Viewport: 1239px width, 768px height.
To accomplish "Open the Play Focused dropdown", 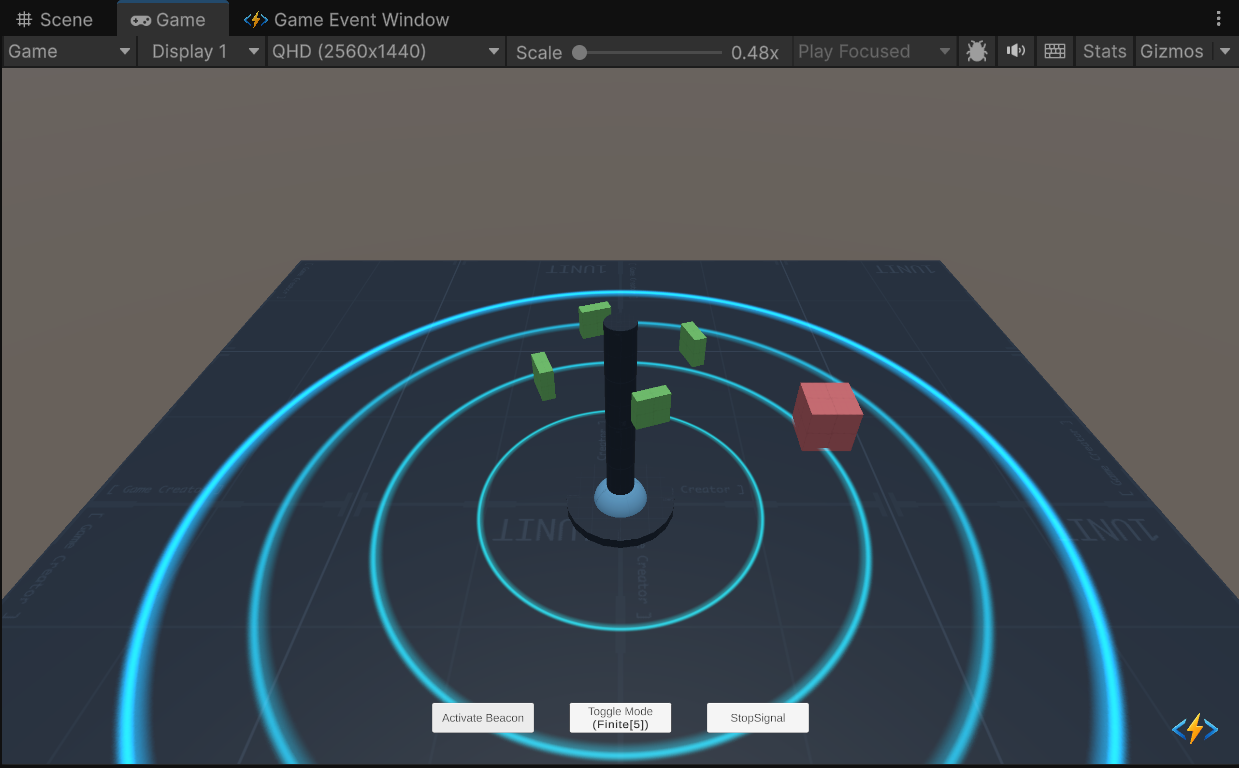I will pos(874,52).
